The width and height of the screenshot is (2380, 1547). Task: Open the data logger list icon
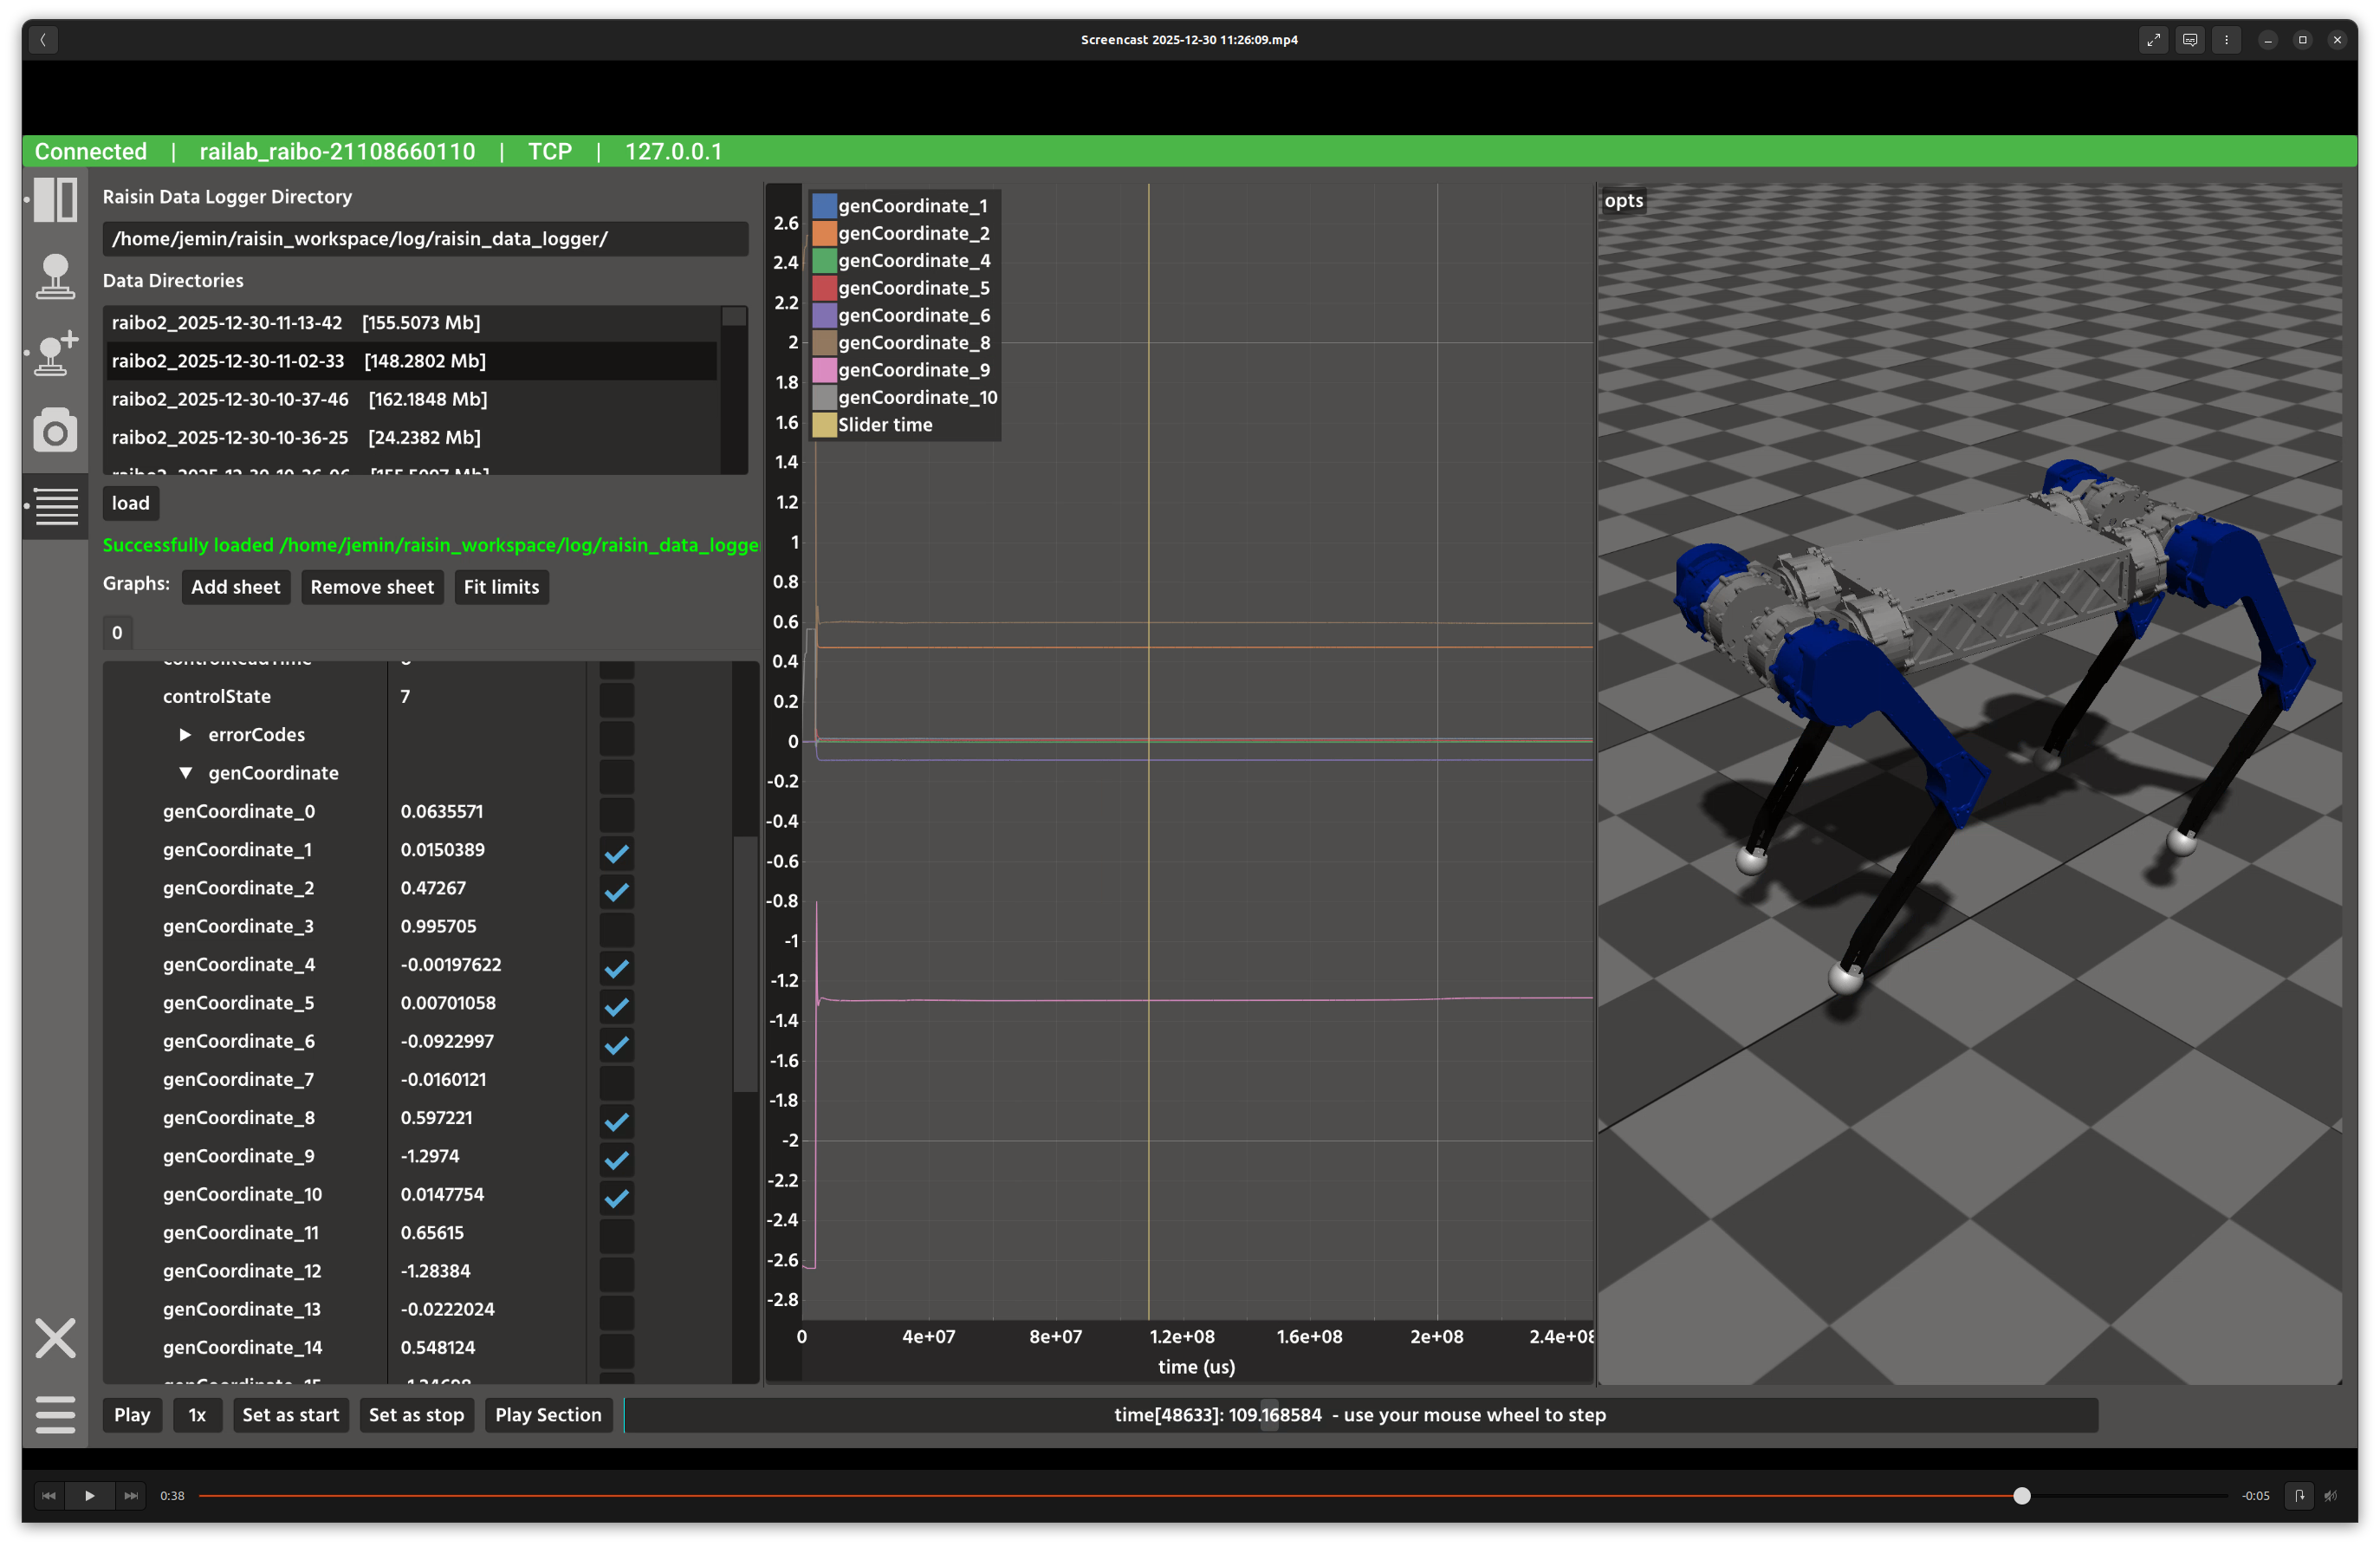click(x=56, y=506)
